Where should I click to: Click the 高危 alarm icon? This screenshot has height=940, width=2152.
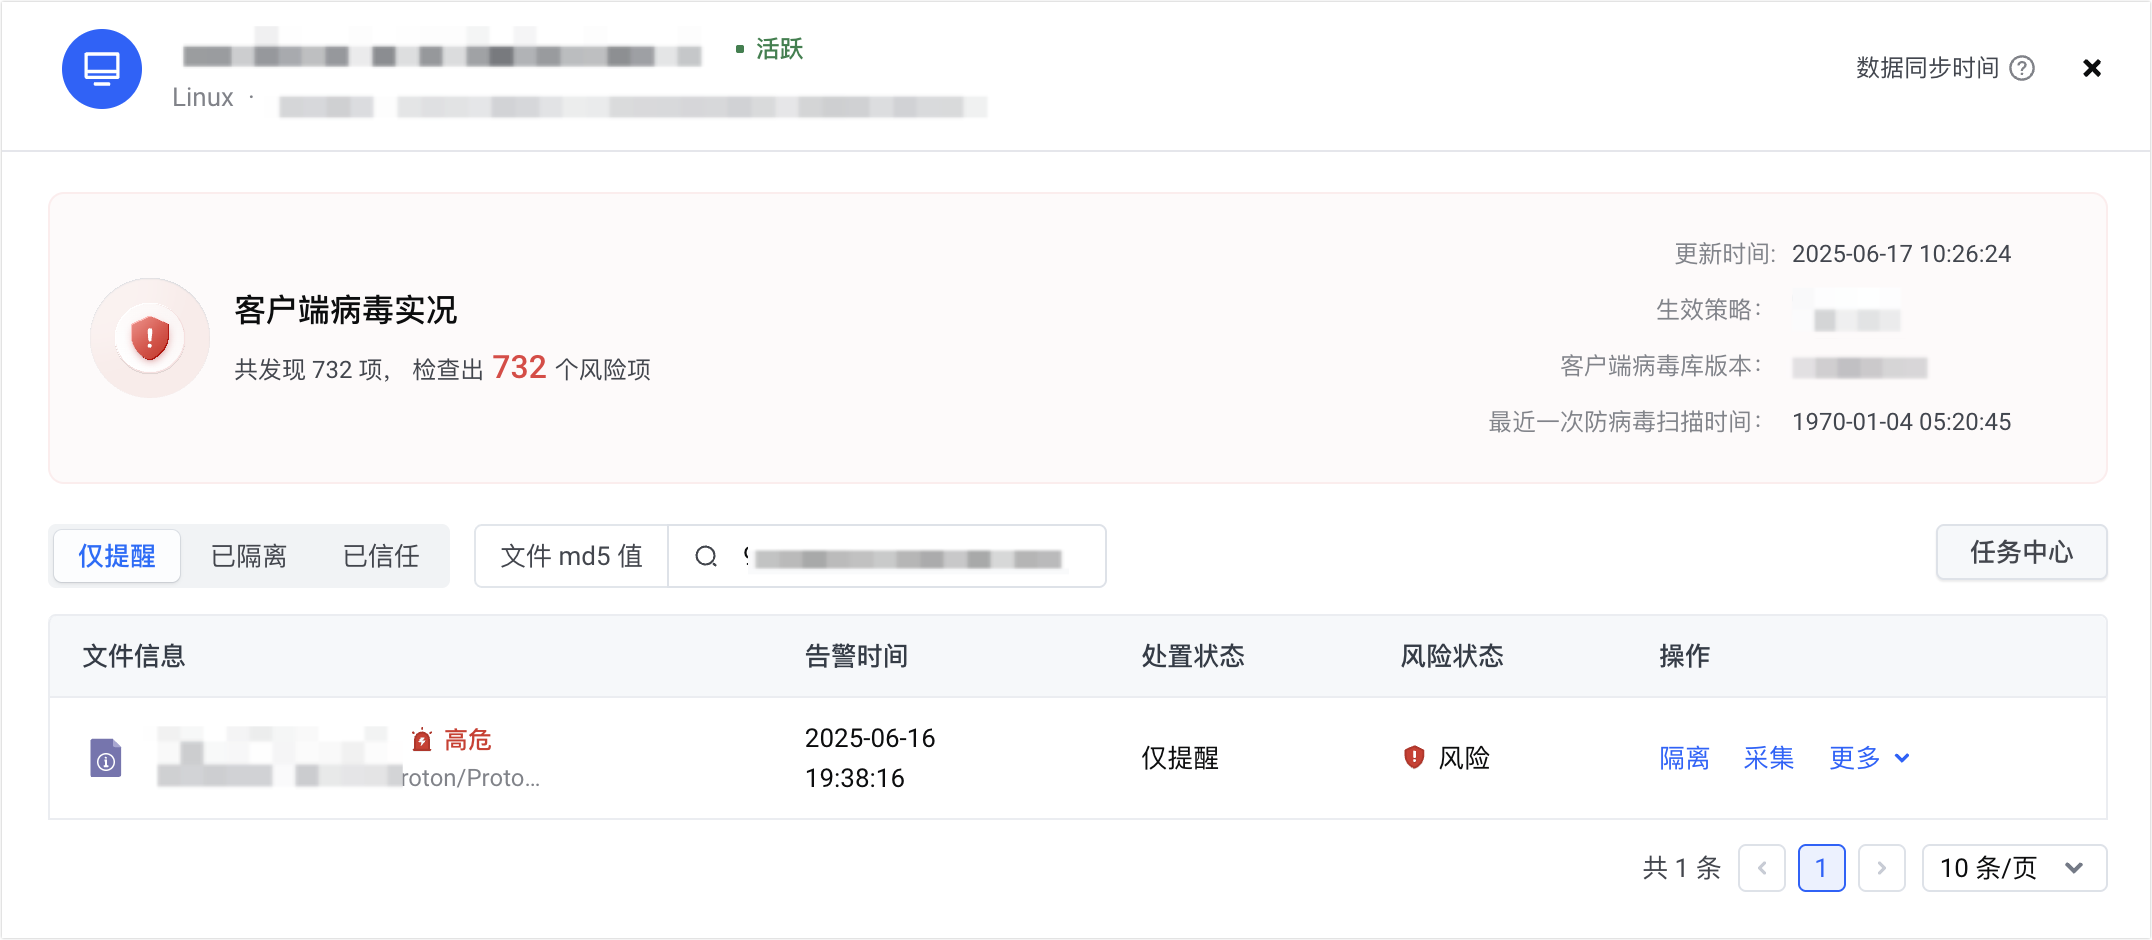coord(422,740)
